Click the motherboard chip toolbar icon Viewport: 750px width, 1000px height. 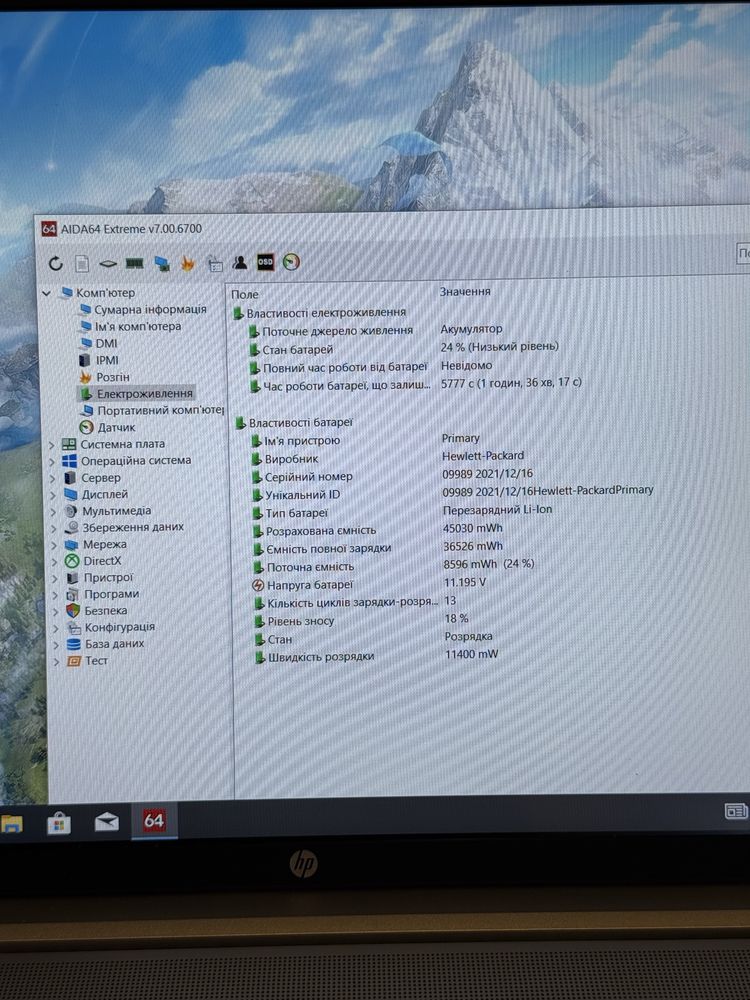[107, 263]
